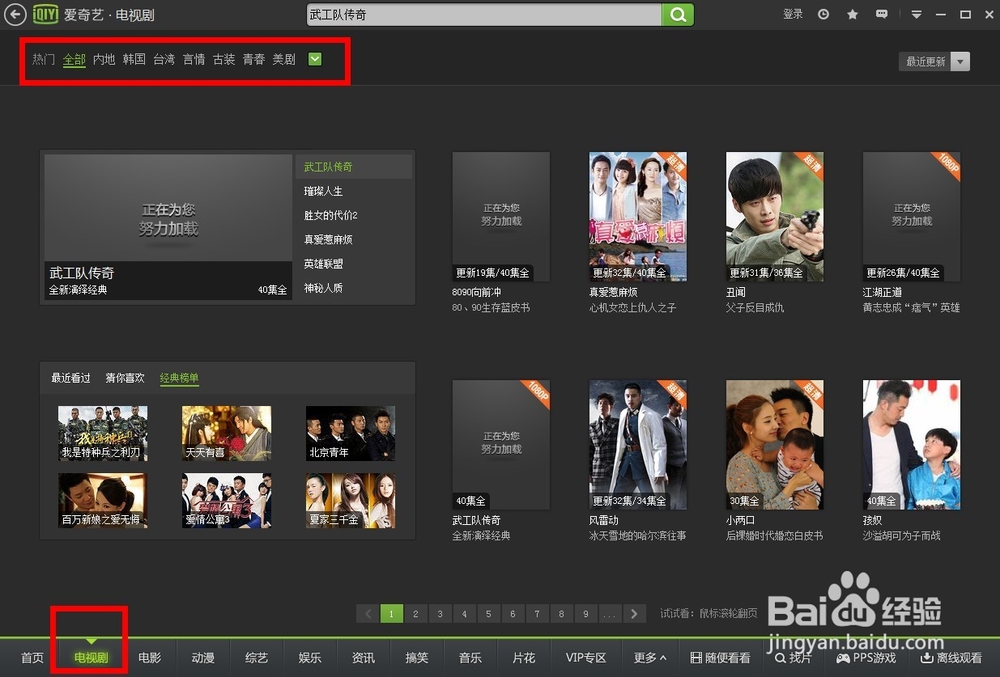Go to next page arrow
Image resolution: width=1000 pixels, height=677 pixels.
coord(634,613)
